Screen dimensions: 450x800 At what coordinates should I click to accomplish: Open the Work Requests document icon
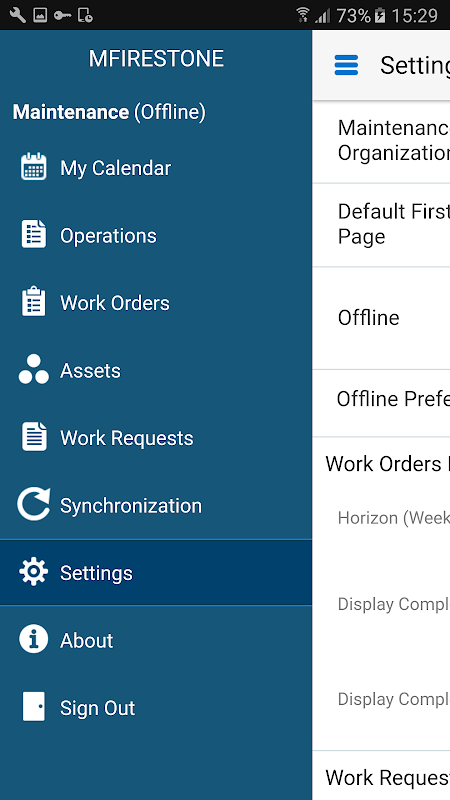(34, 437)
